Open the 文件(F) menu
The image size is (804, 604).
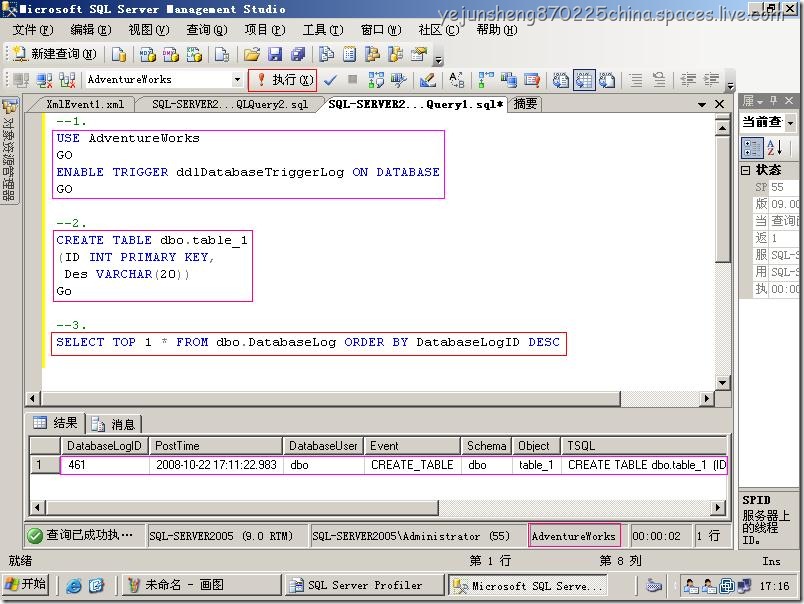tap(33, 30)
